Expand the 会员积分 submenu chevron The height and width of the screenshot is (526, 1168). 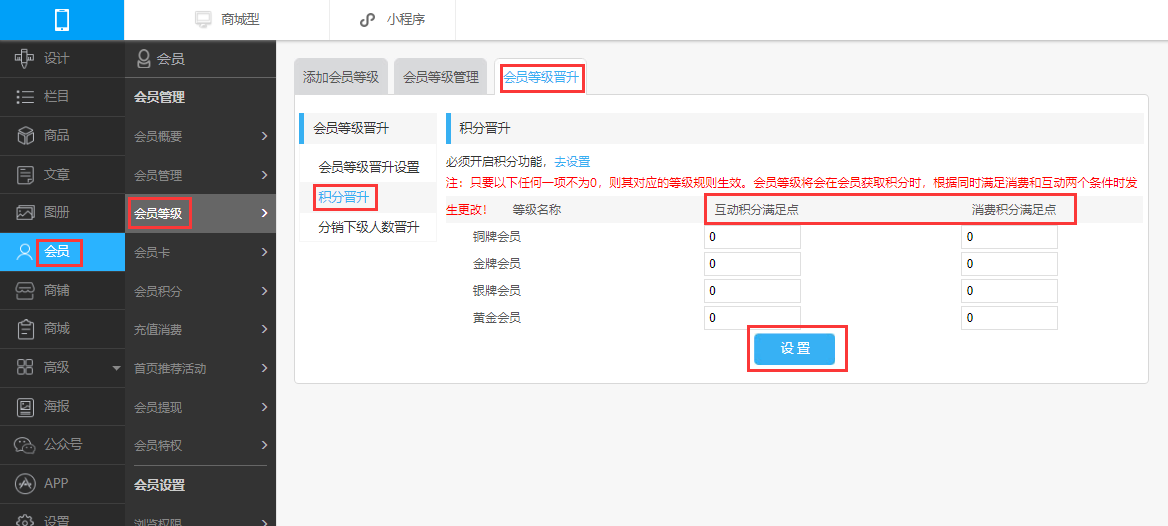[x=264, y=291]
